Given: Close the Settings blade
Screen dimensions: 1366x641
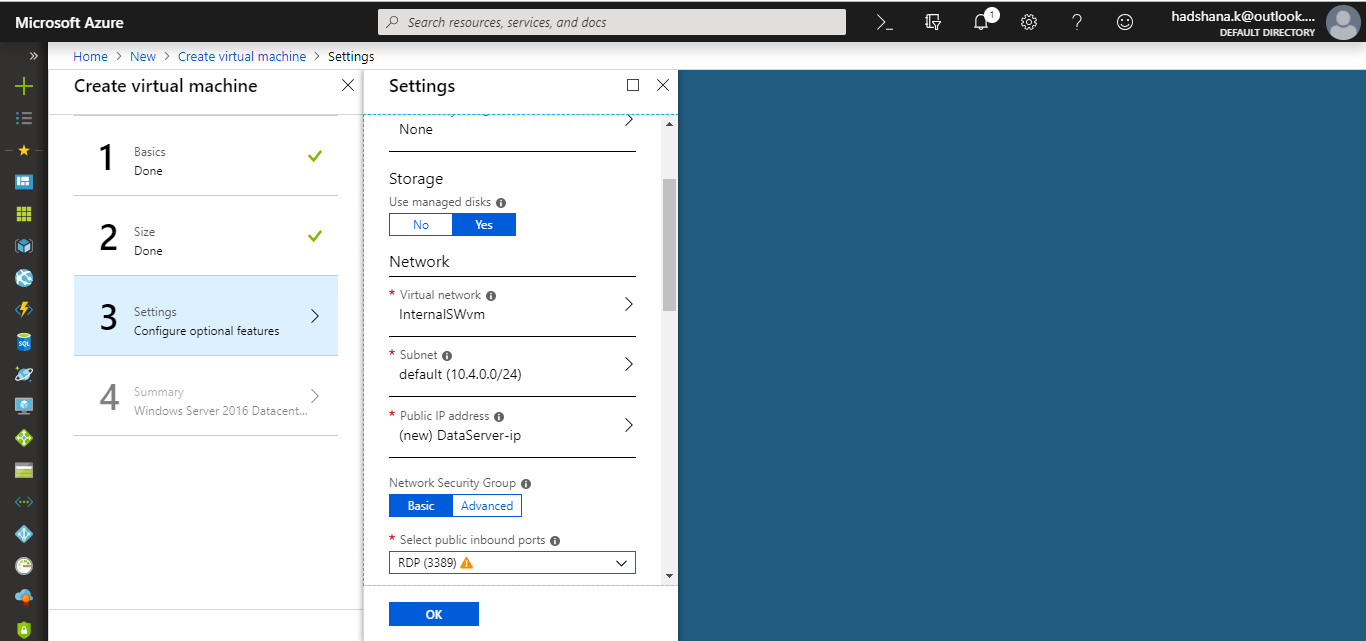Looking at the screenshot, I should coord(662,85).
